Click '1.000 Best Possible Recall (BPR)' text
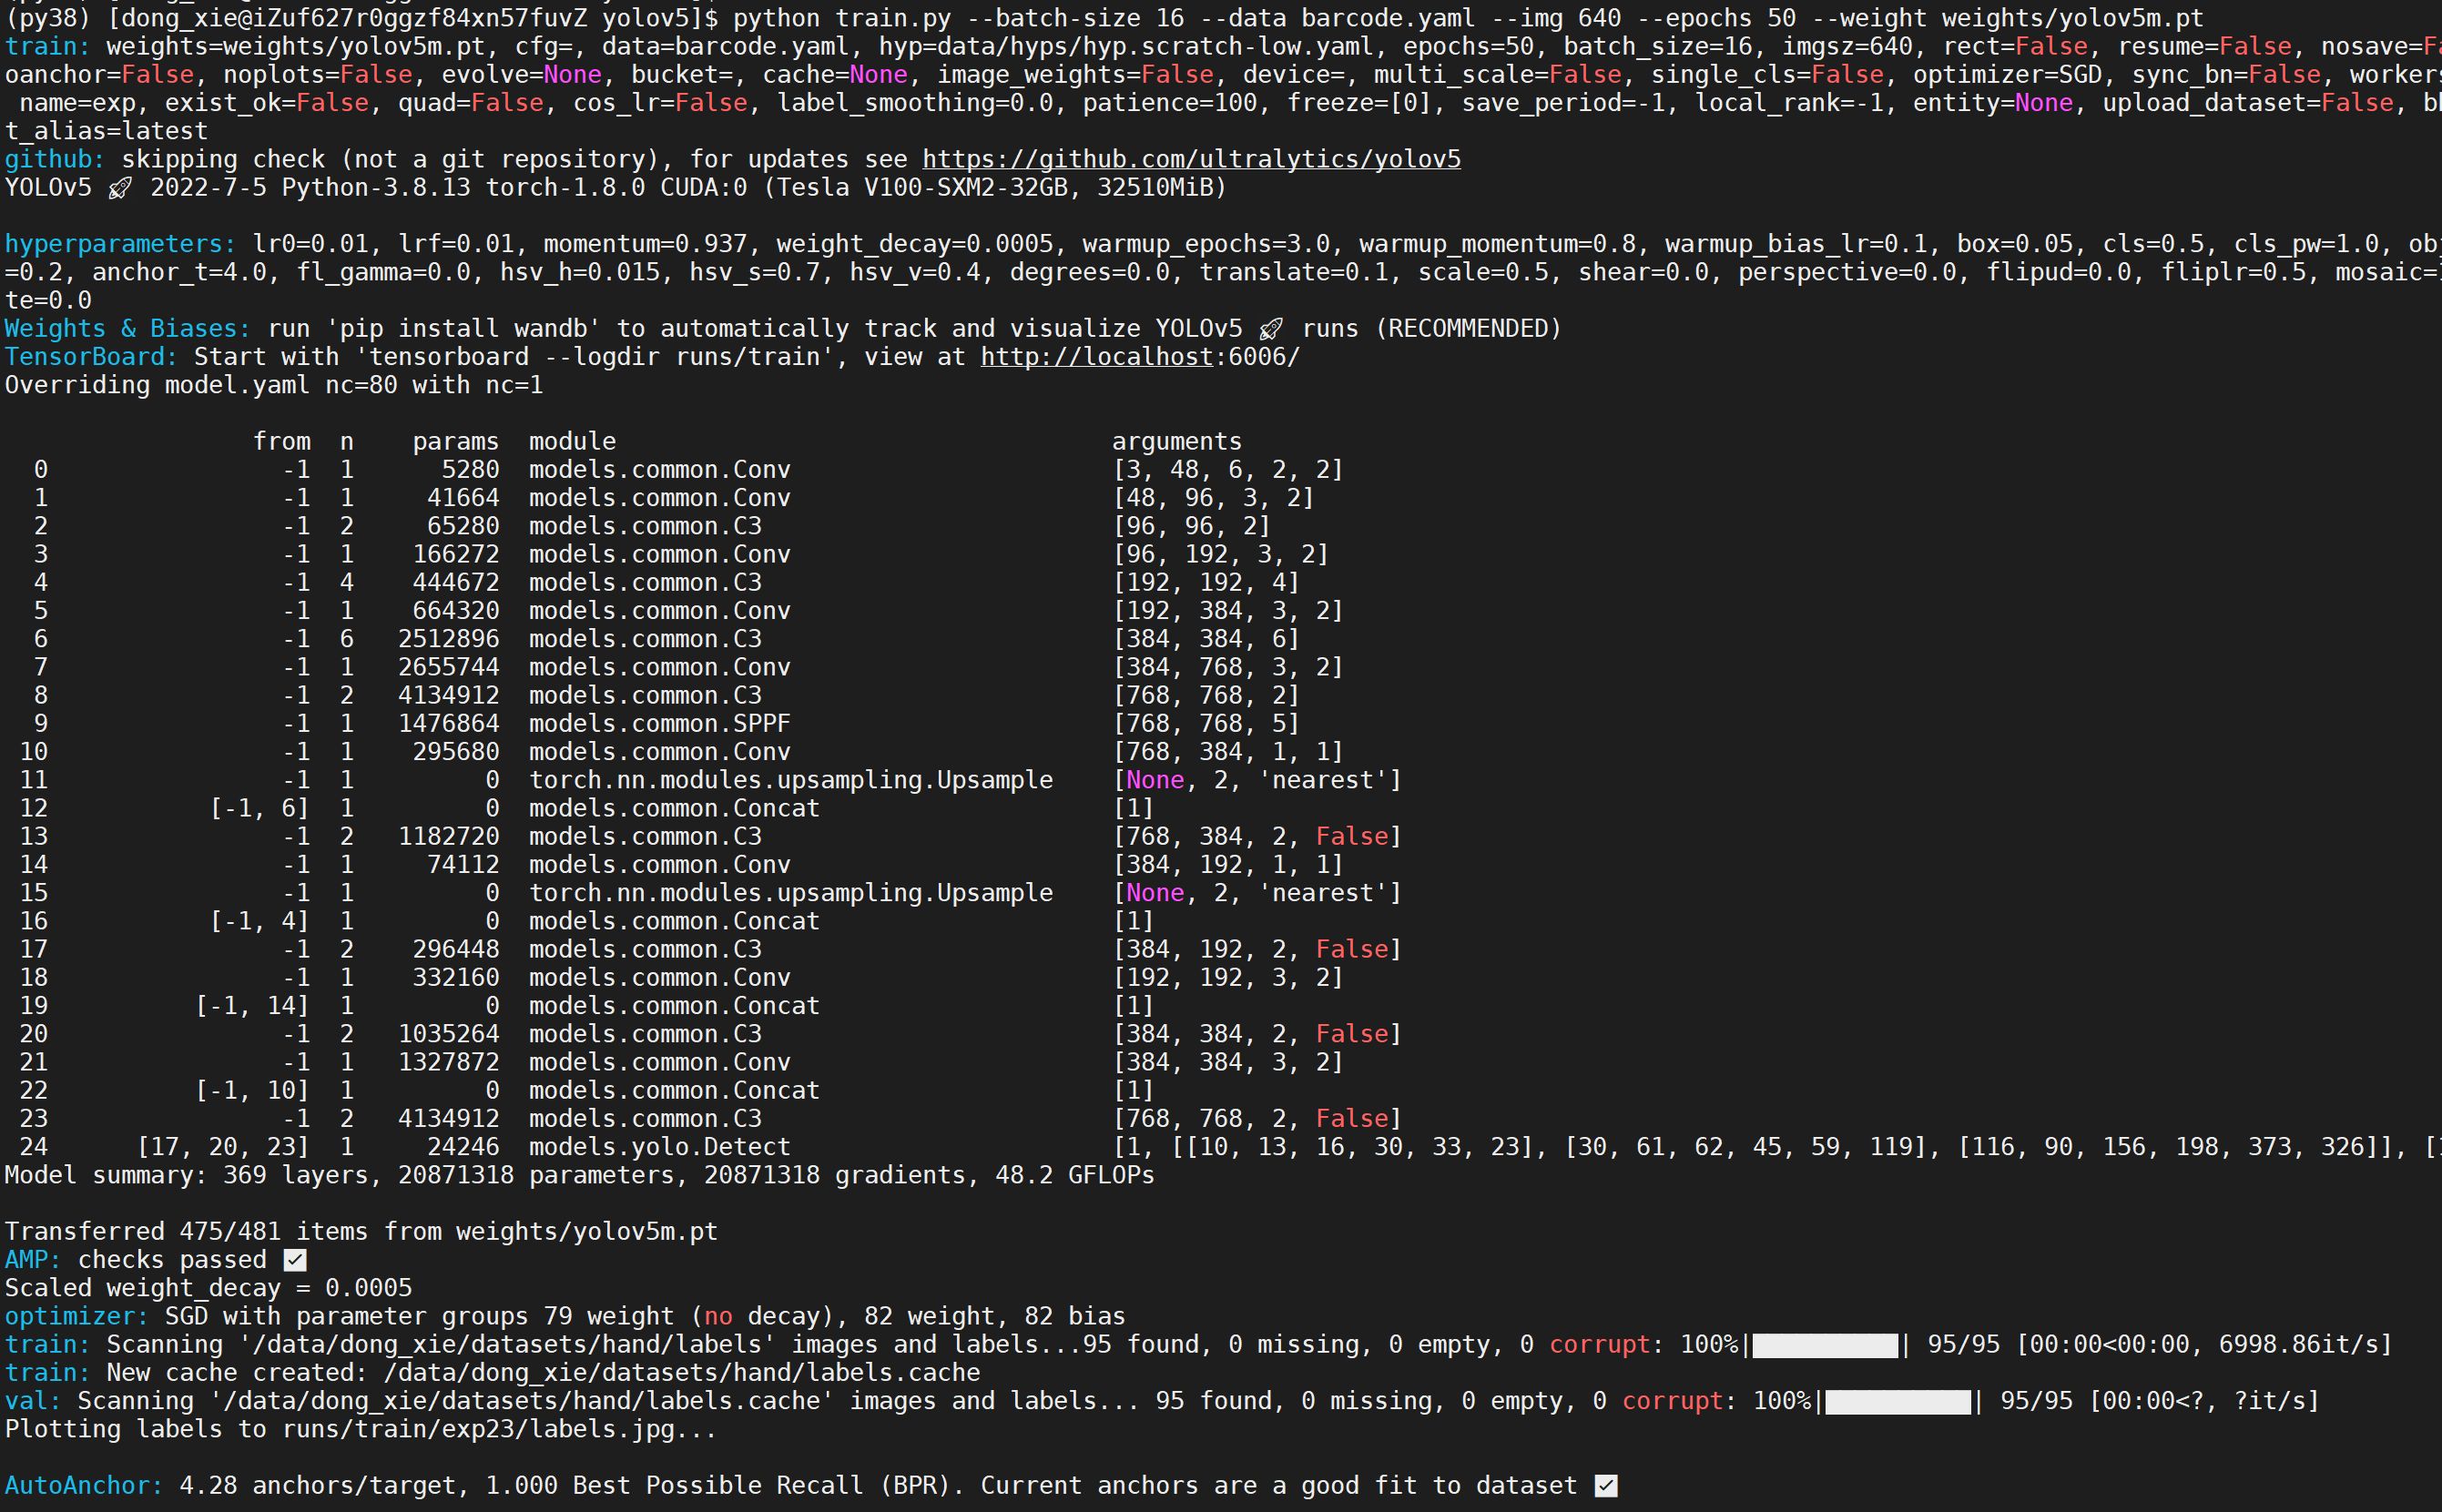Screen dimensions: 2442x1512 pyautogui.click(x=717, y=1486)
